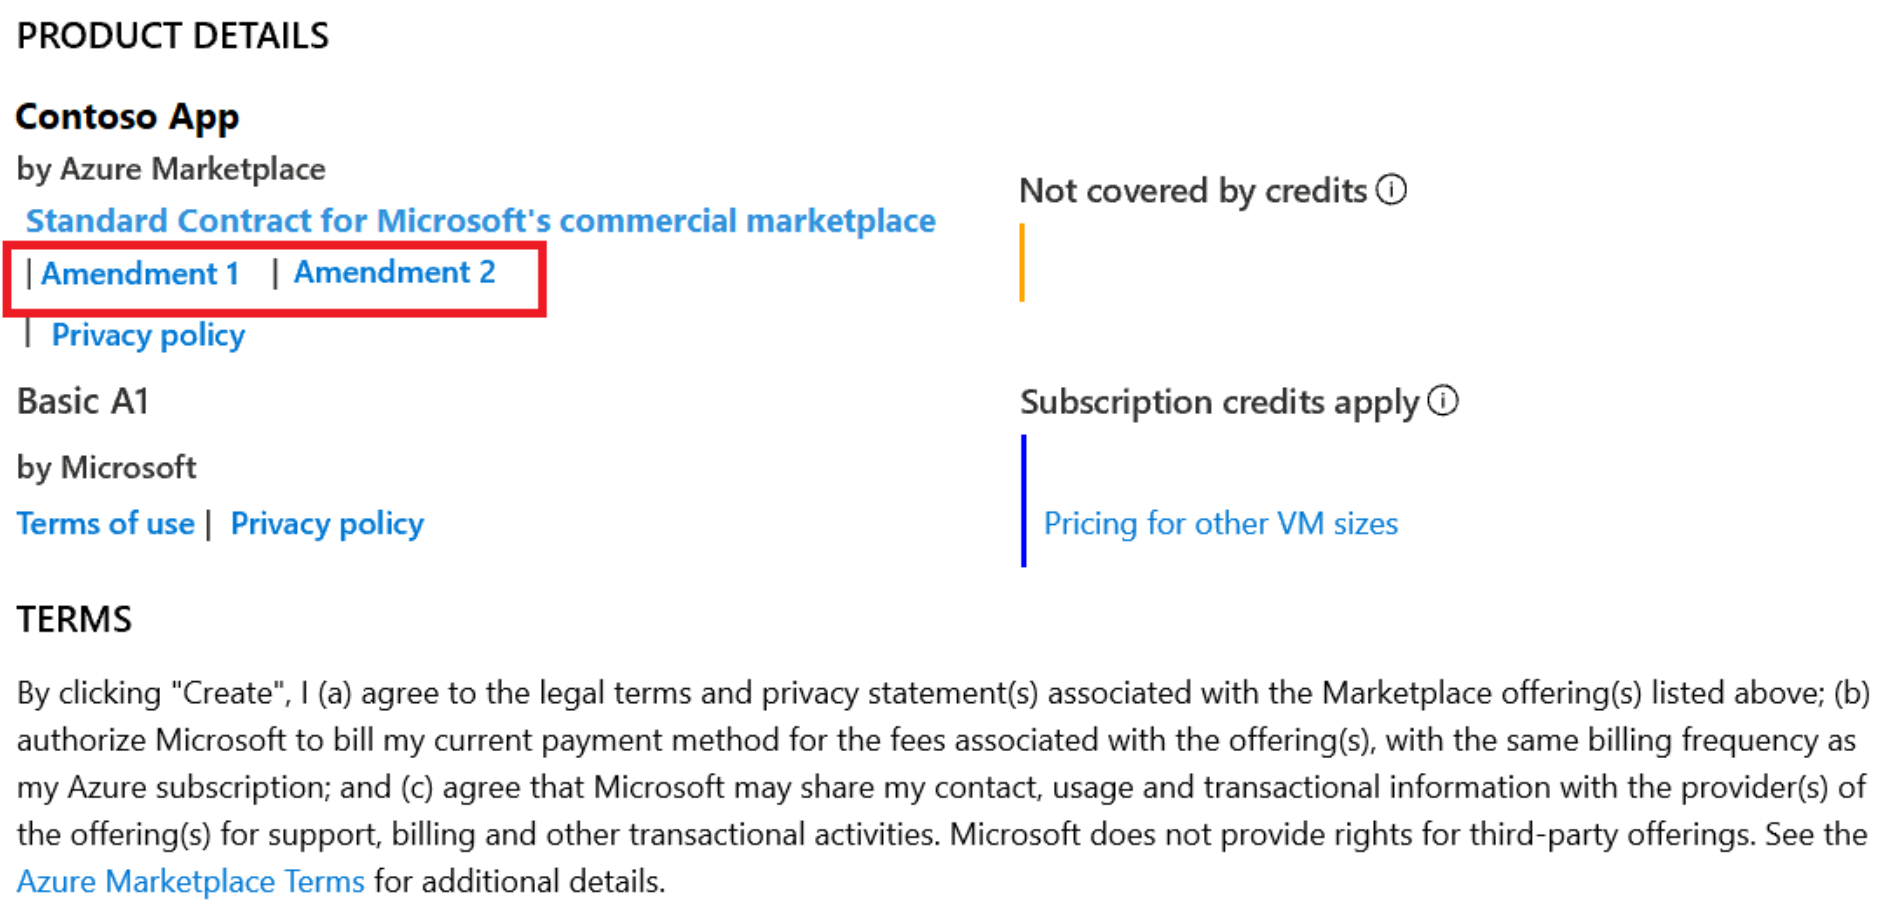This screenshot has height=907, width=1877.
Task: Open Pricing for other VM sizes
Action: coord(1221,524)
